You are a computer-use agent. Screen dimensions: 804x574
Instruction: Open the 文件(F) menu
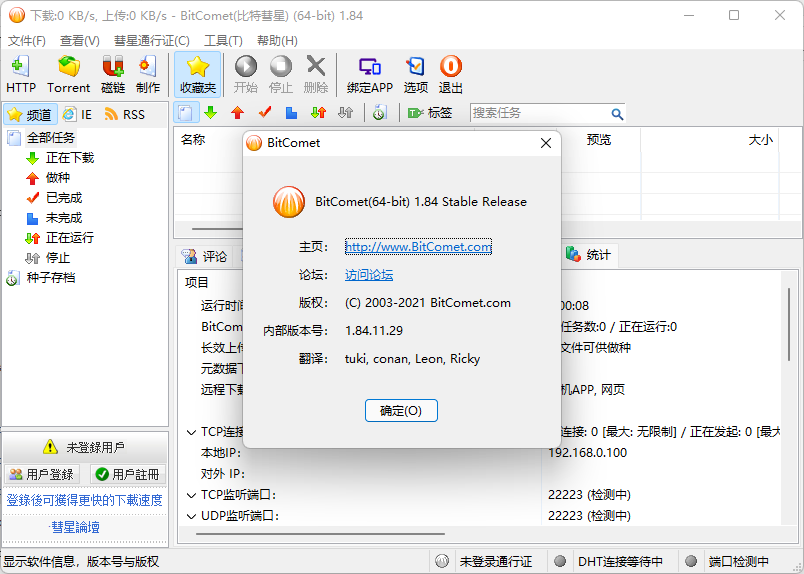pyautogui.click(x=27, y=41)
